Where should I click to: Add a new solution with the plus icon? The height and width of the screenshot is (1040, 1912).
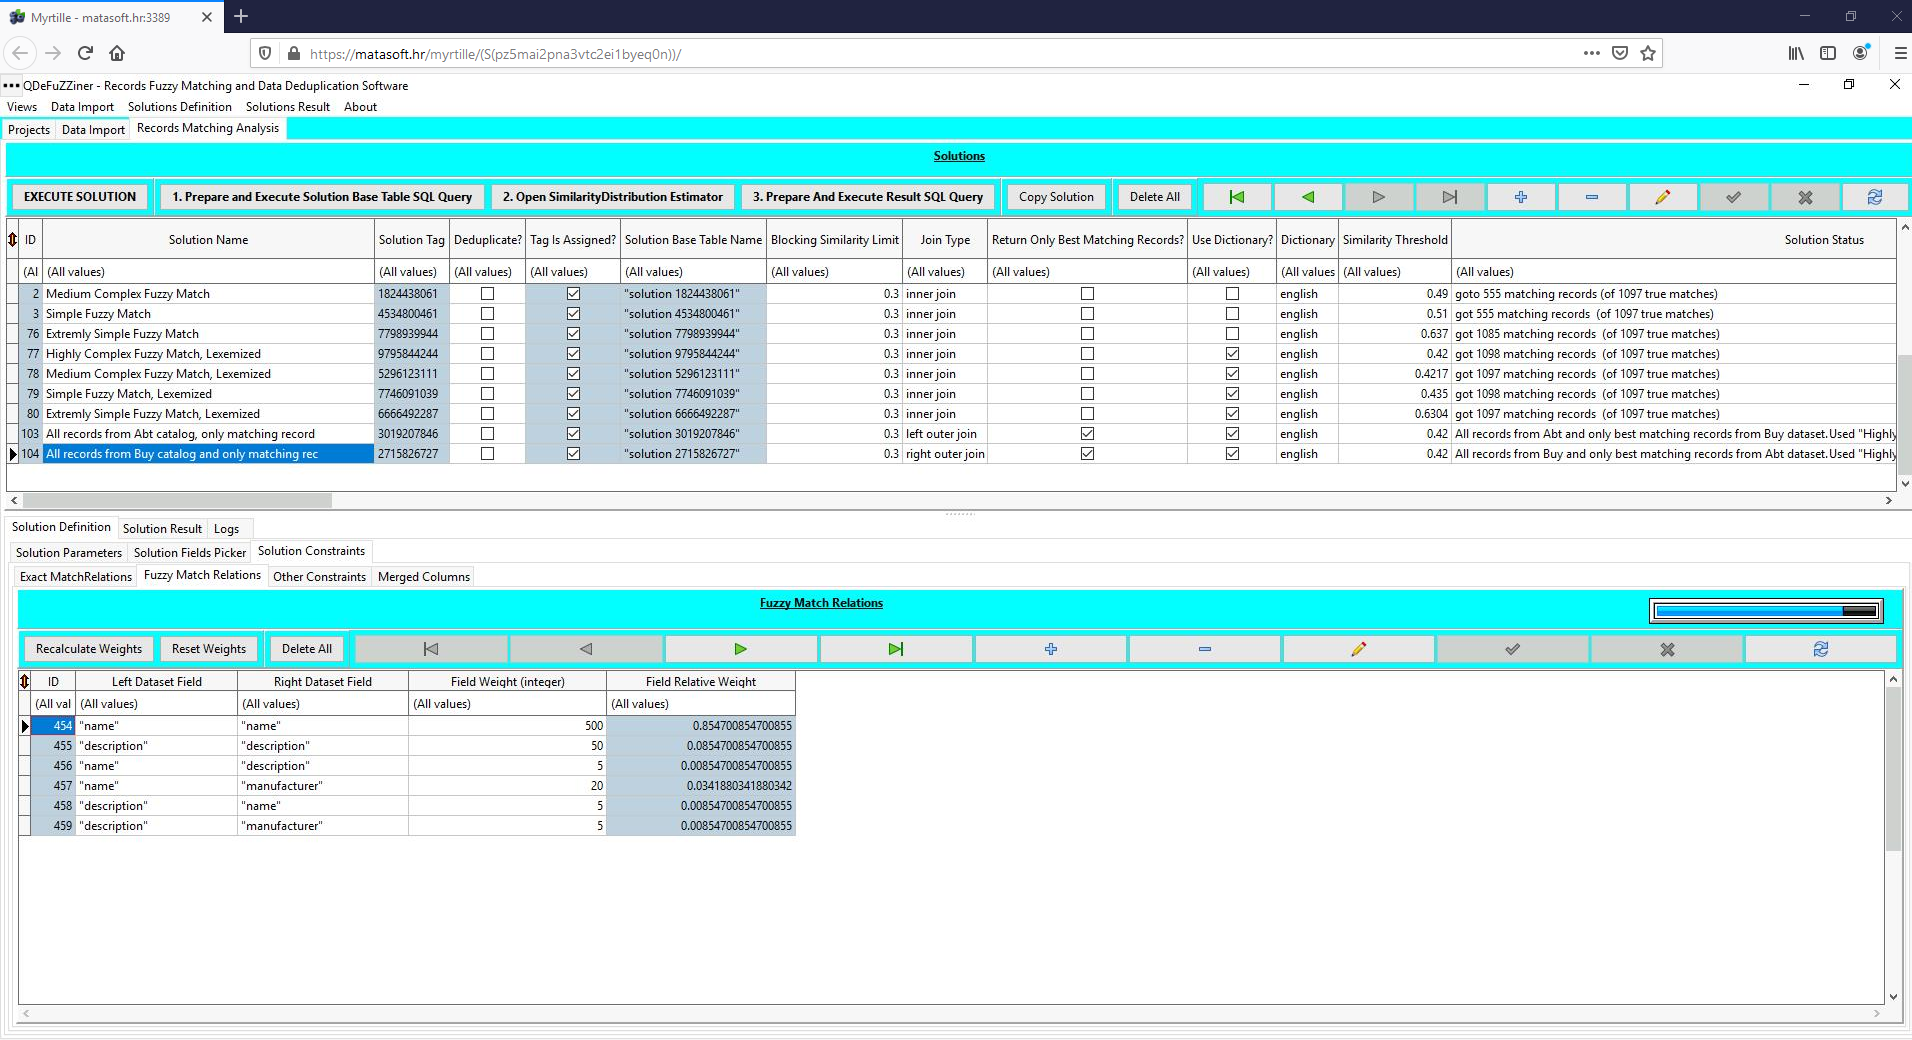(x=1520, y=197)
